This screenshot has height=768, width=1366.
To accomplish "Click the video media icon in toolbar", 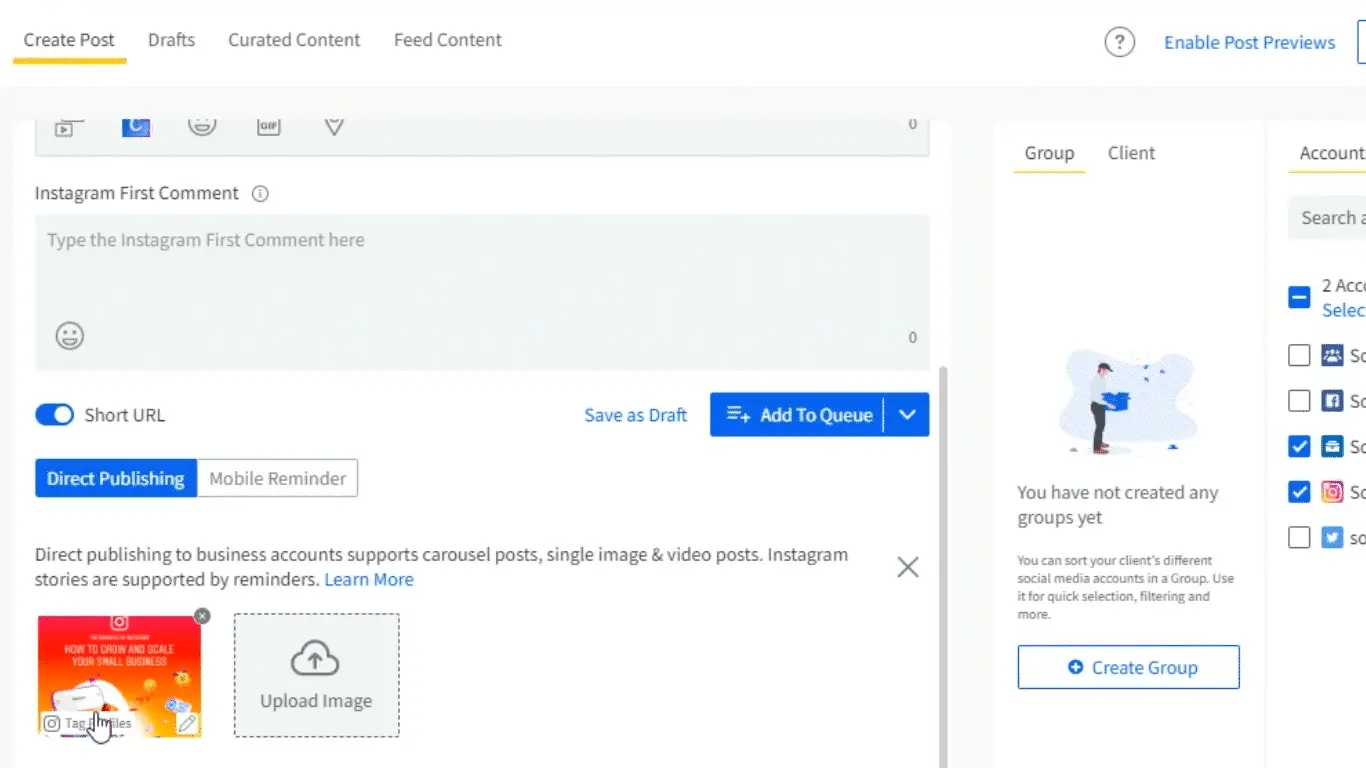I will tap(64, 127).
